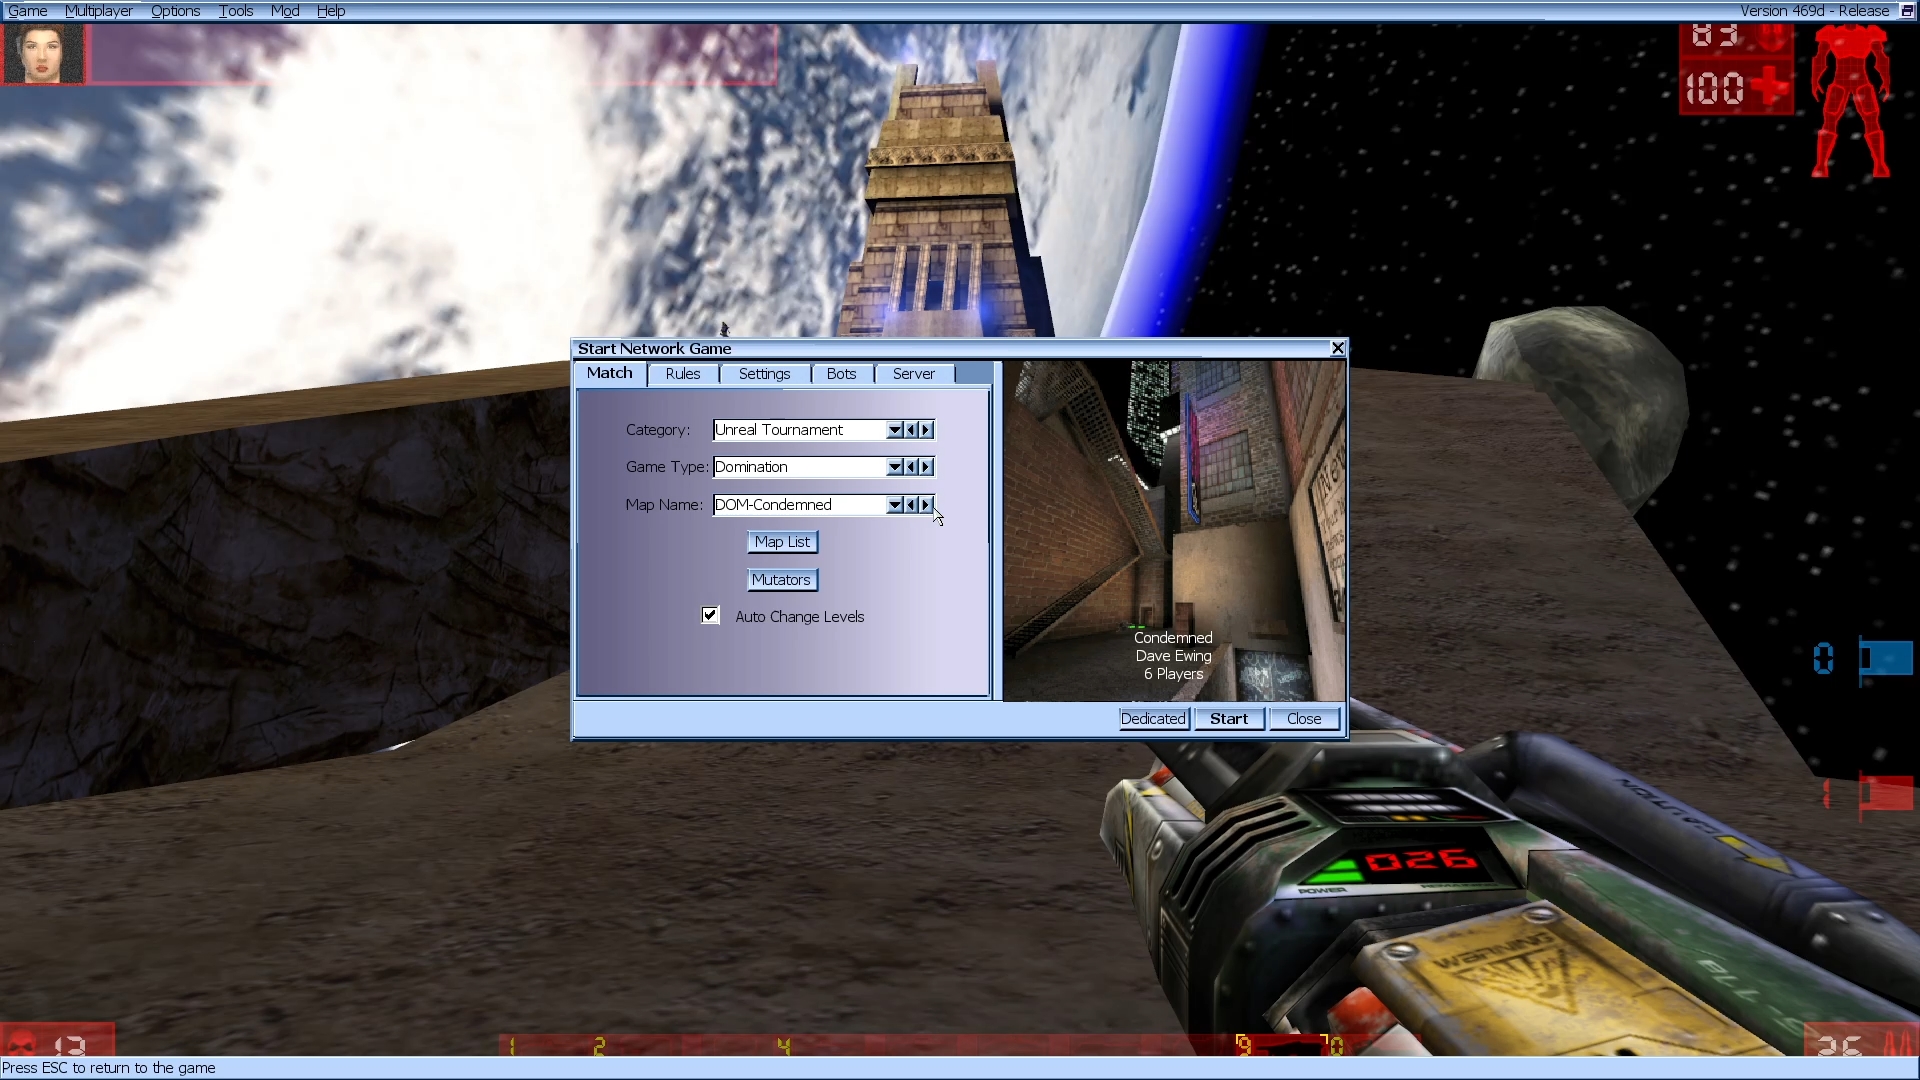The height and width of the screenshot is (1080, 1920).
Task: Select next Category with right arrow
Action: point(926,430)
